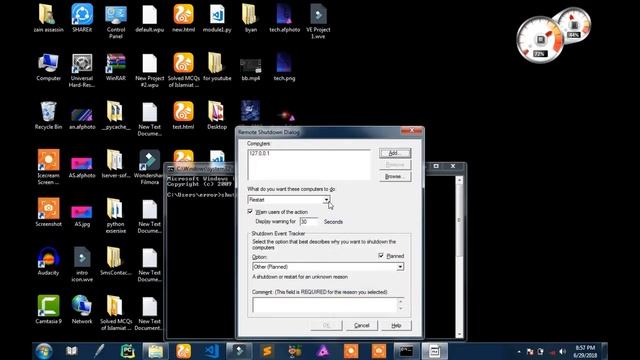
Task: Open the volume control in system tray
Action: point(562,351)
